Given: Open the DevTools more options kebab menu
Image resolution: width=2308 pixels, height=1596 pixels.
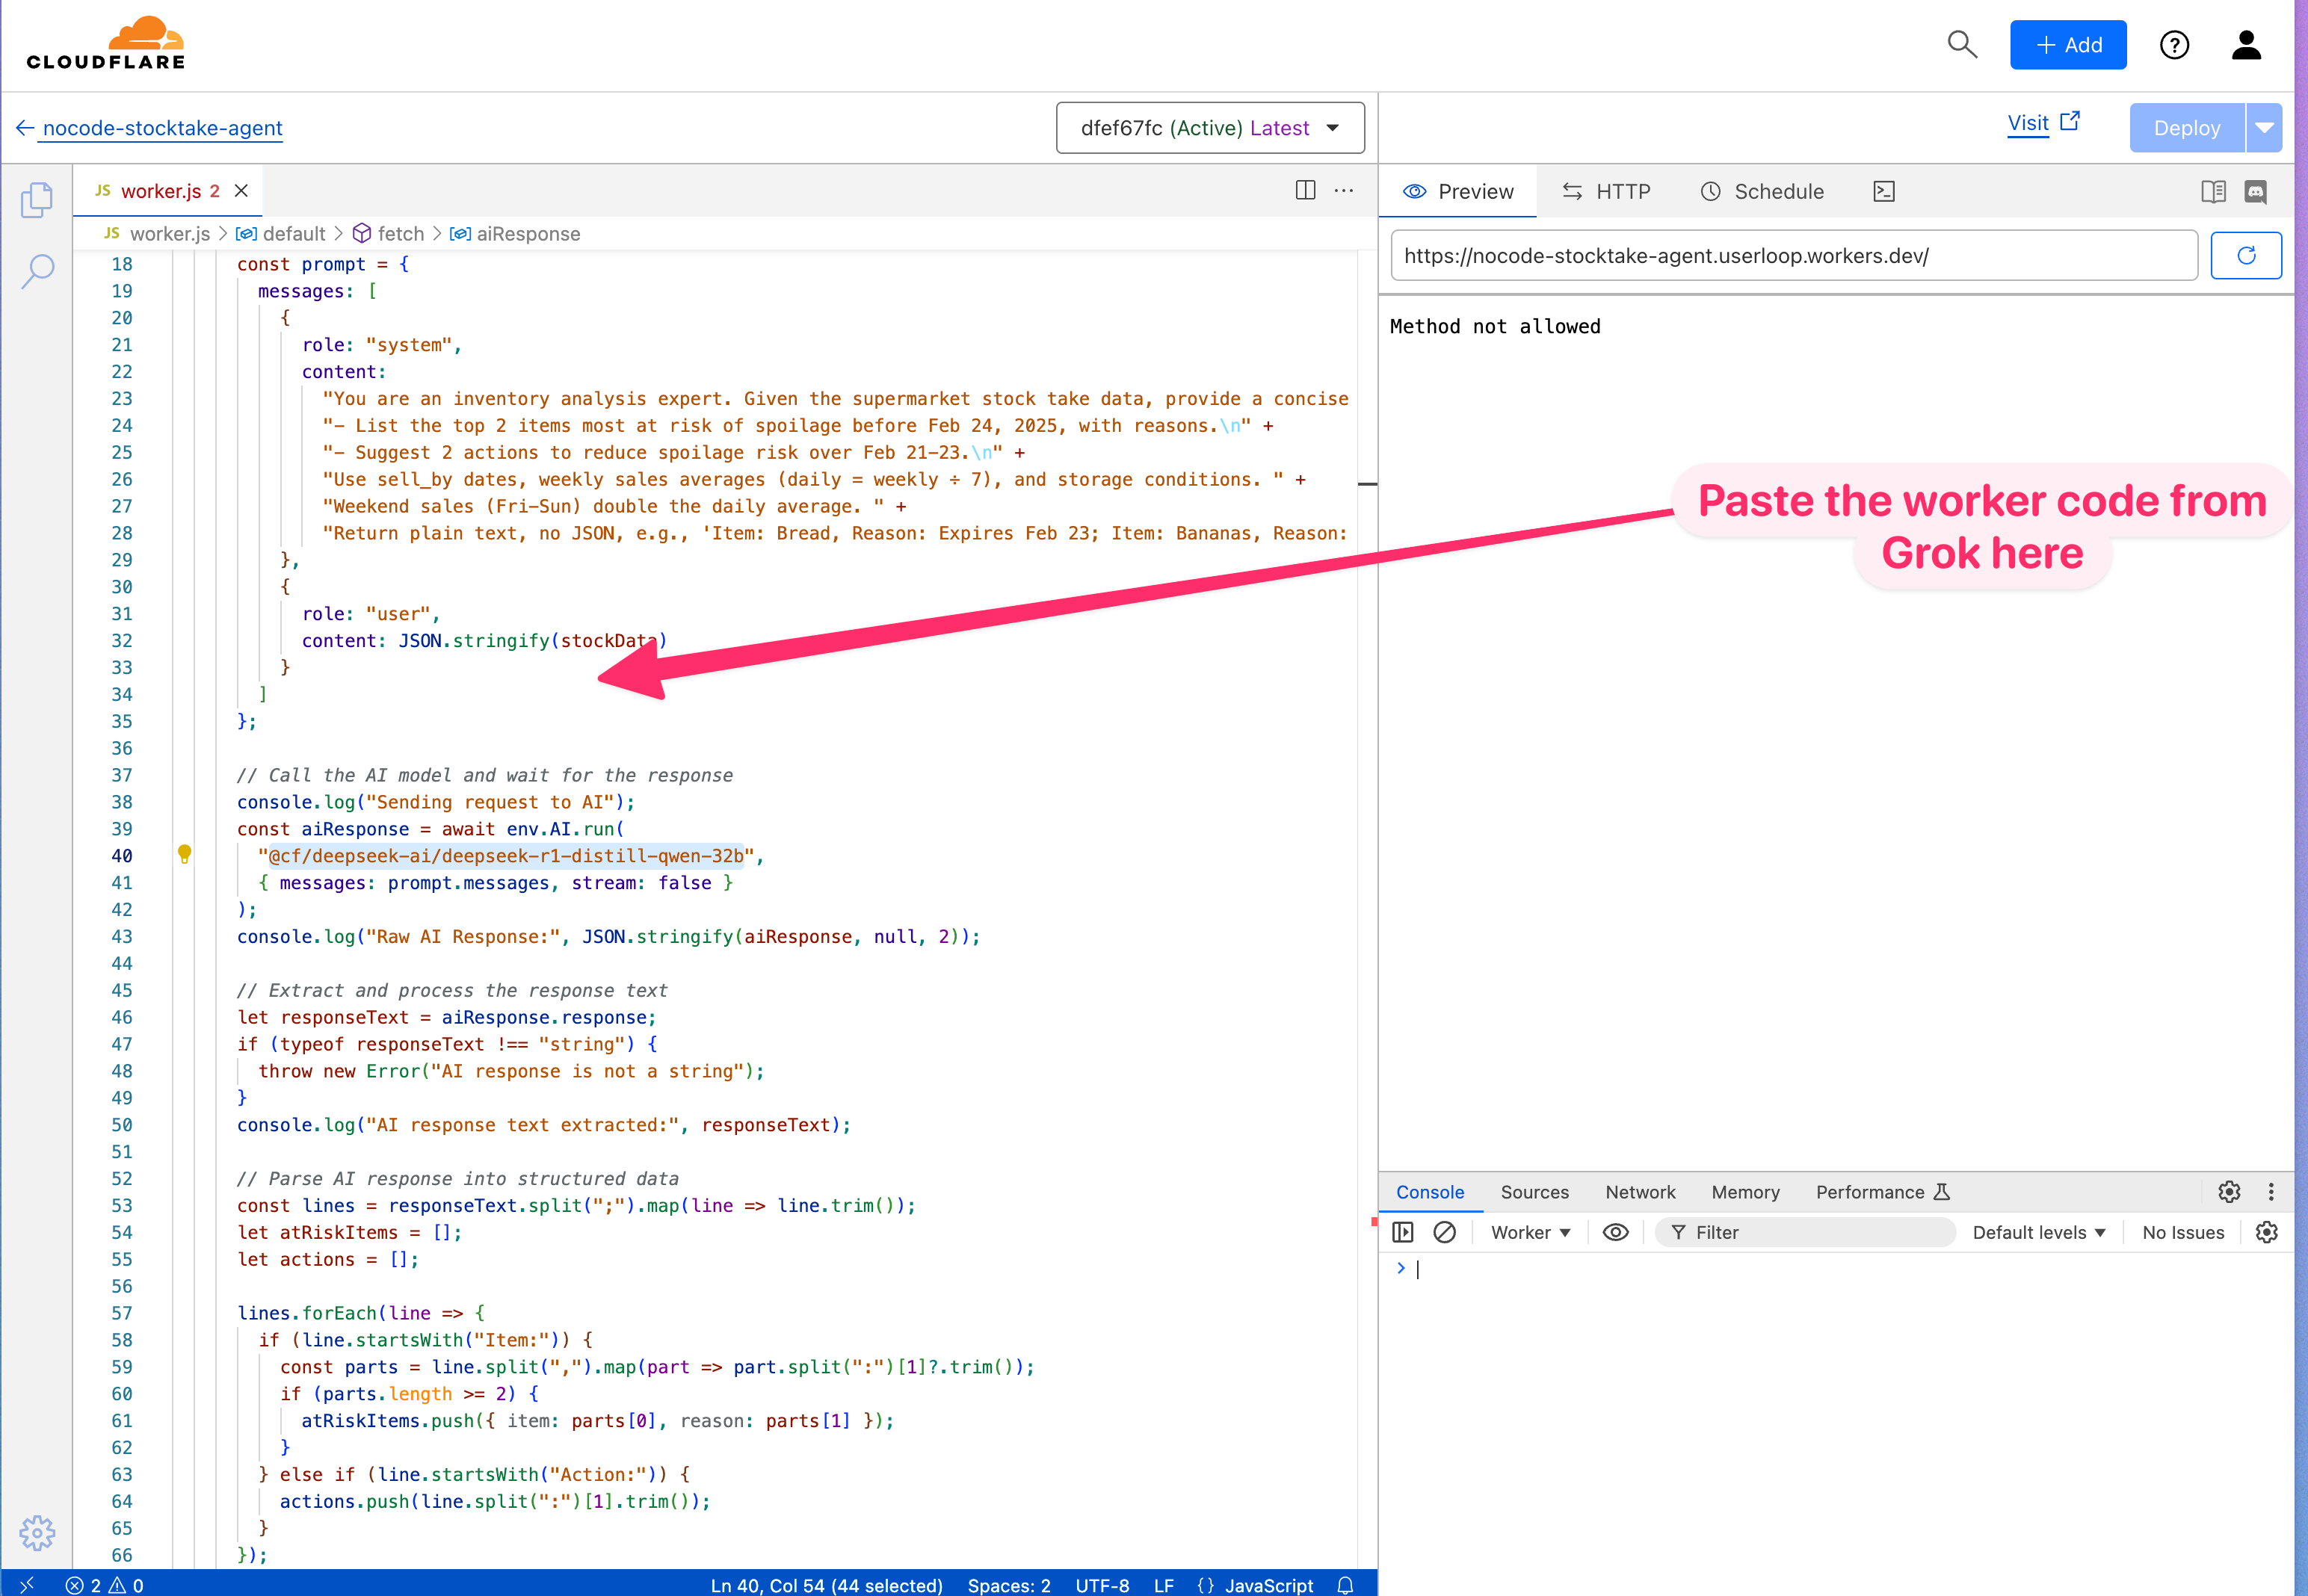Looking at the screenshot, I should coord(2271,1191).
